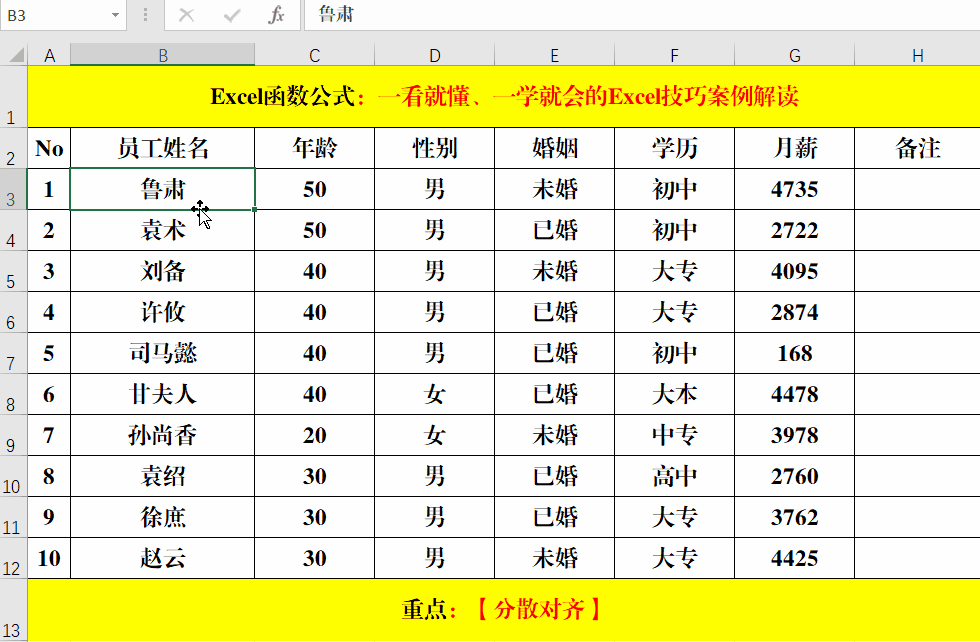Select column H header
Image resolution: width=980 pixels, height=642 pixels.
[x=917, y=55]
